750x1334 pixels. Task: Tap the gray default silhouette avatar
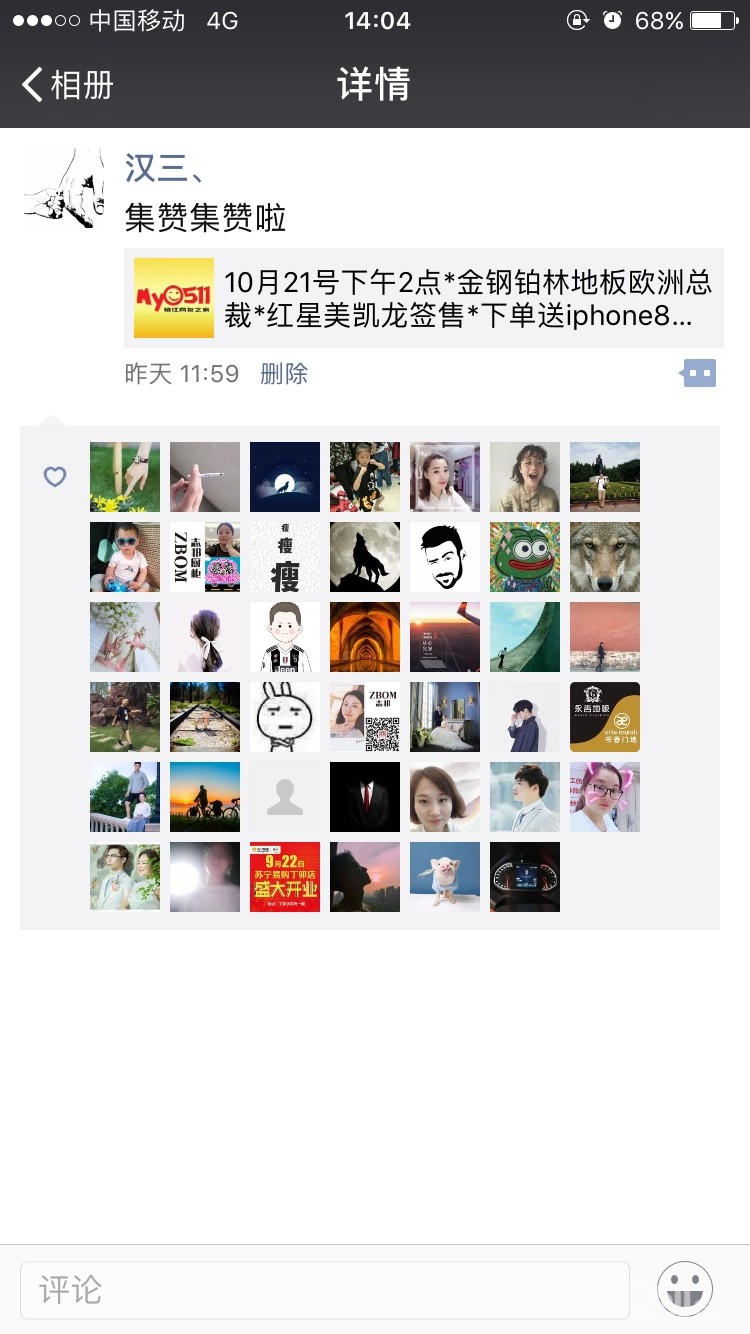pos(285,797)
